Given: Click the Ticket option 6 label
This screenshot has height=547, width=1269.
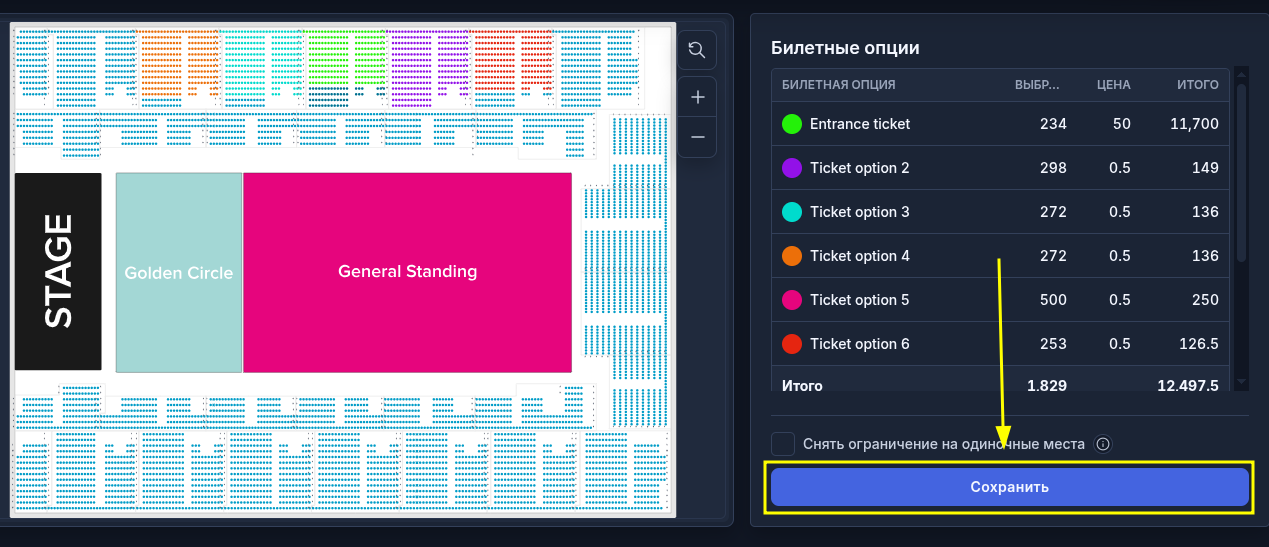Looking at the screenshot, I should coord(860,344).
